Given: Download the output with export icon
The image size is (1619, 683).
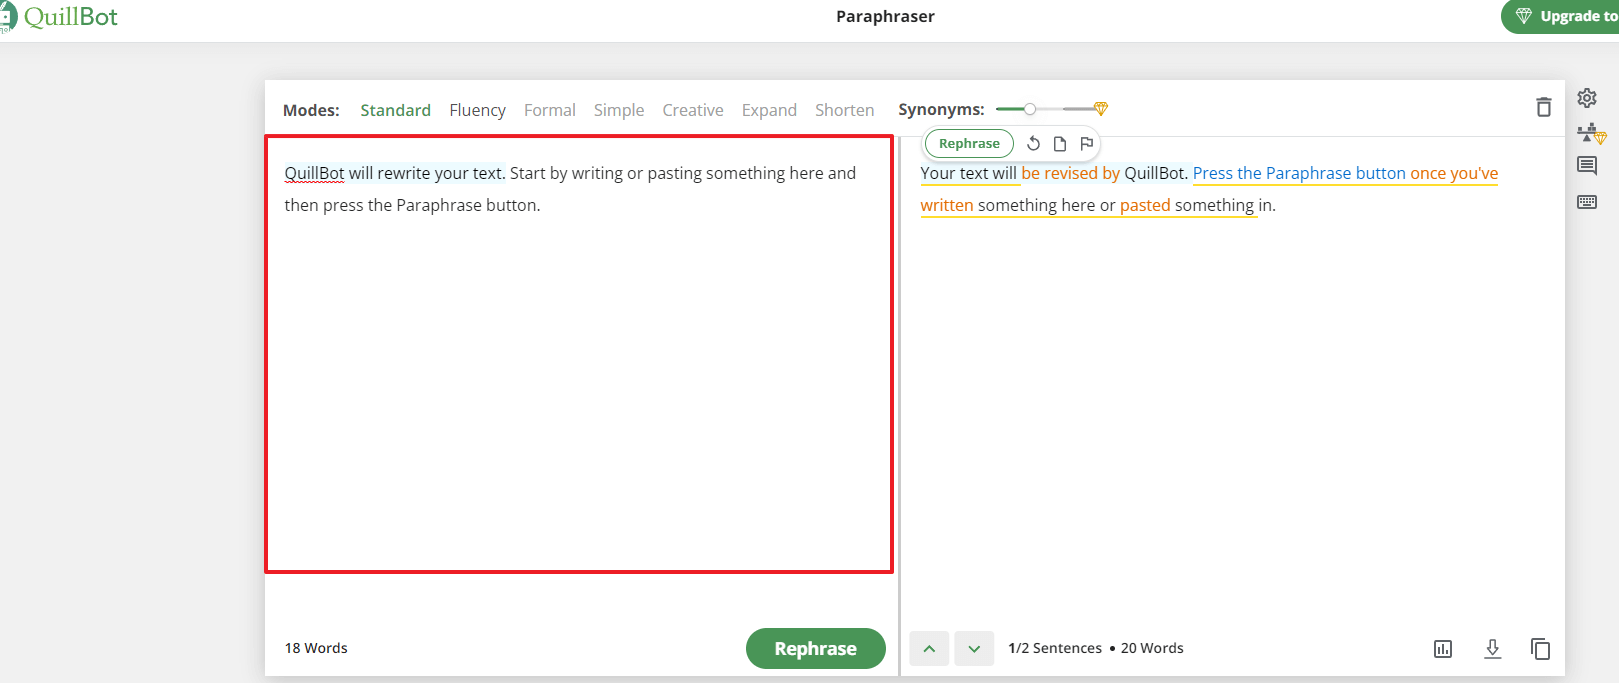Looking at the screenshot, I should 1493,649.
